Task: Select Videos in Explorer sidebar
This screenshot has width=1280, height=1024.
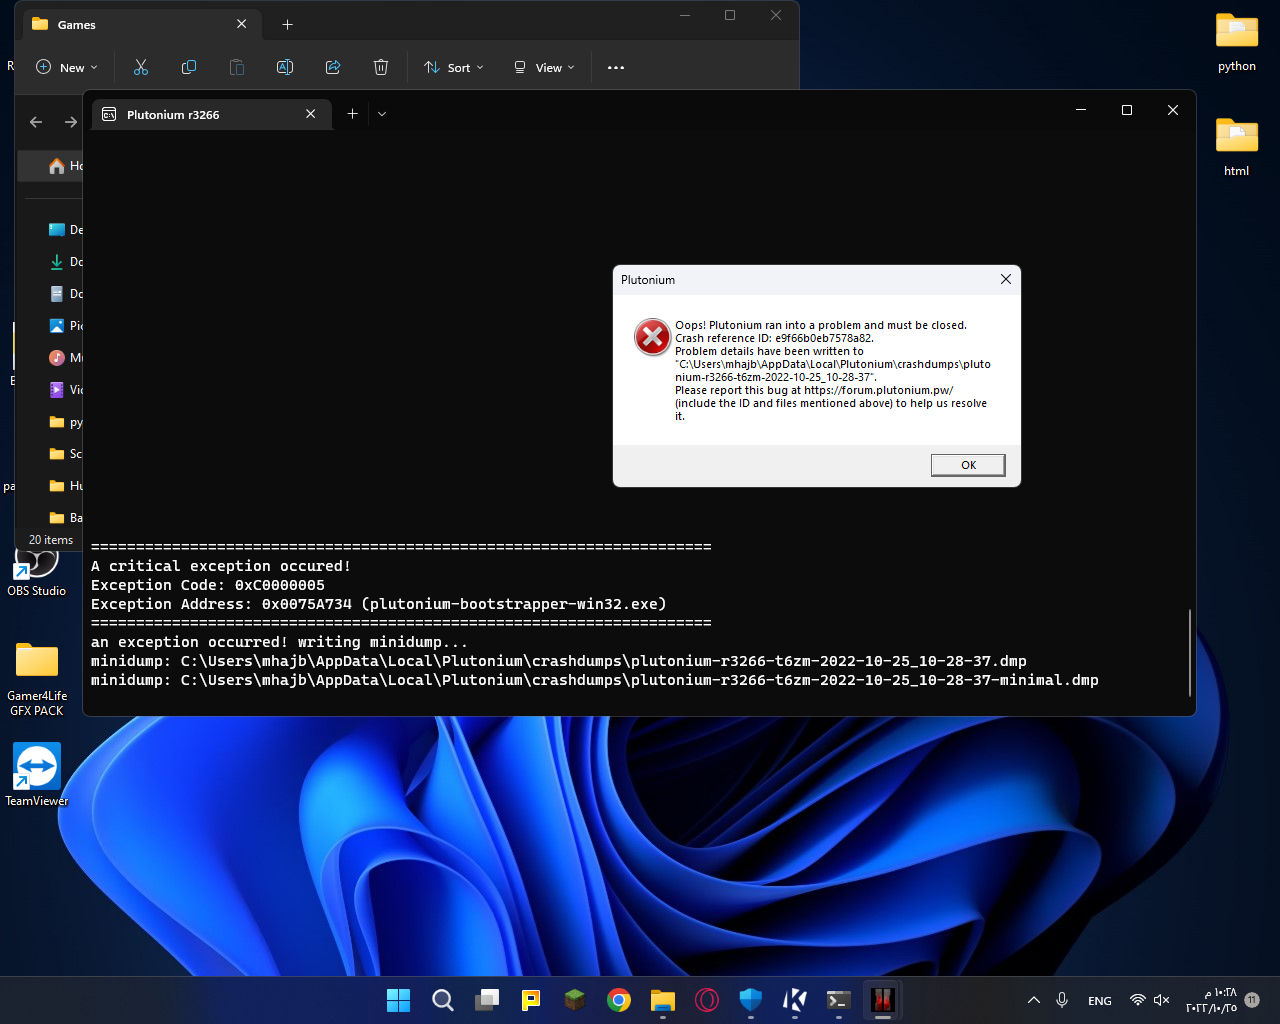Action: coord(65,390)
